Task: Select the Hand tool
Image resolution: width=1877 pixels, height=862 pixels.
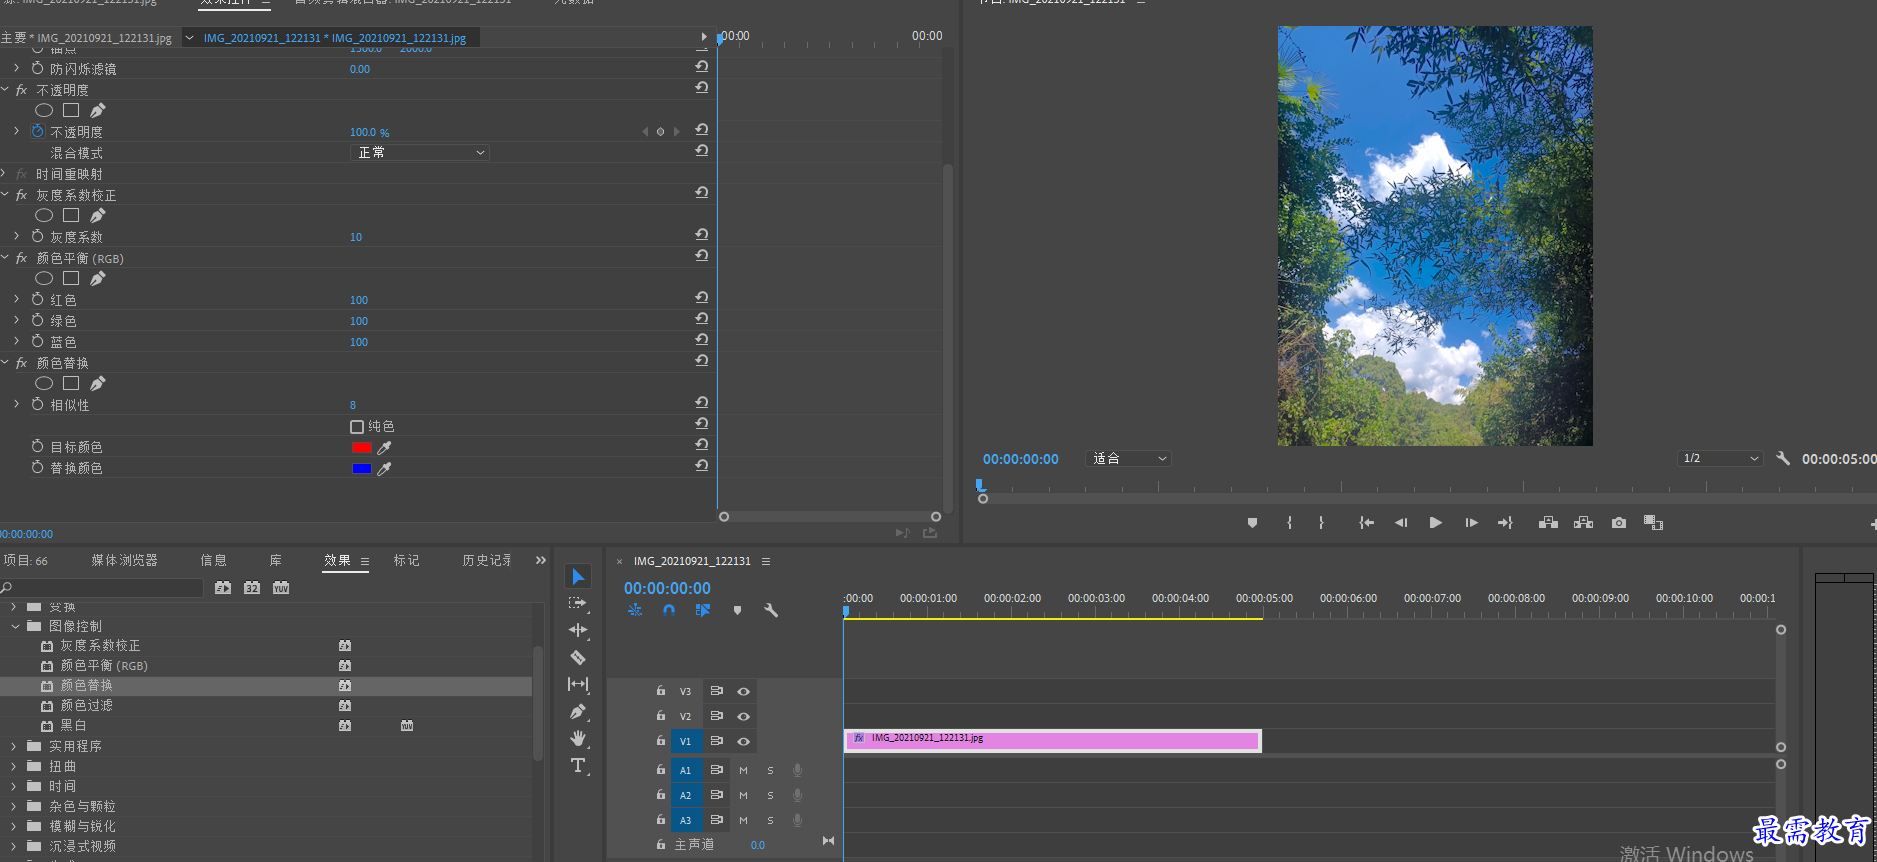Action: [x=578, y=738]
